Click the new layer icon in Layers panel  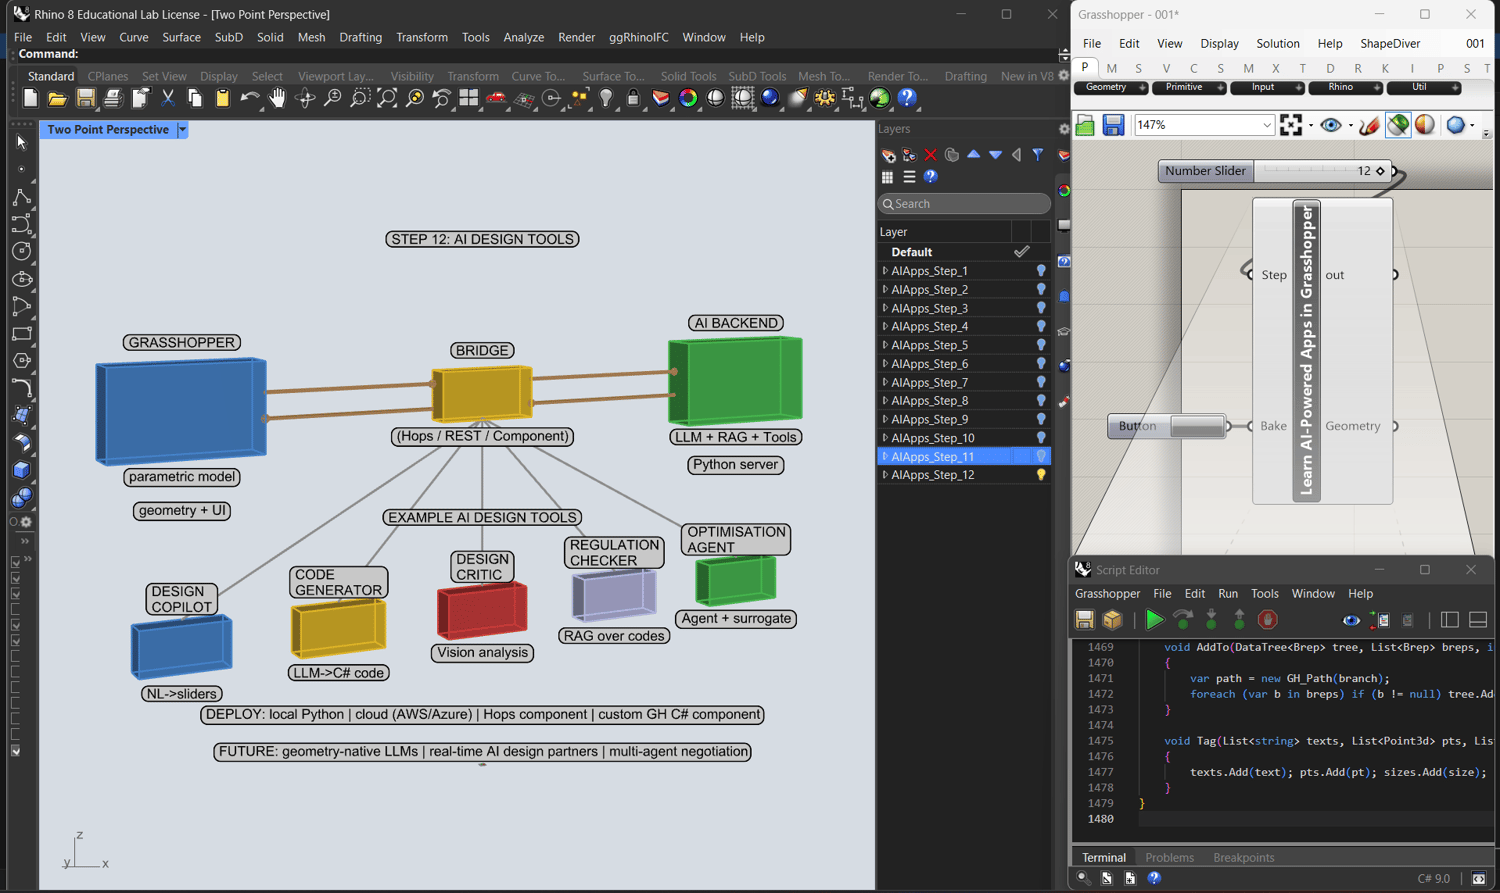[888, 155]
